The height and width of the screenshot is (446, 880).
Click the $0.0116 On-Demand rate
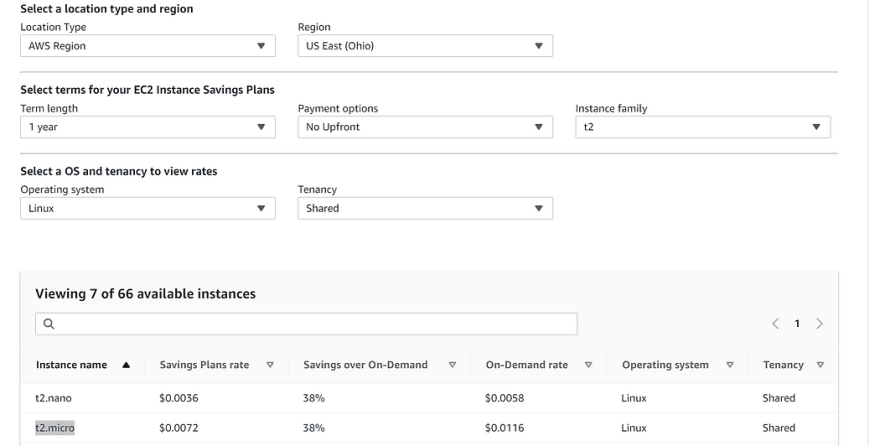pos(505,427)
